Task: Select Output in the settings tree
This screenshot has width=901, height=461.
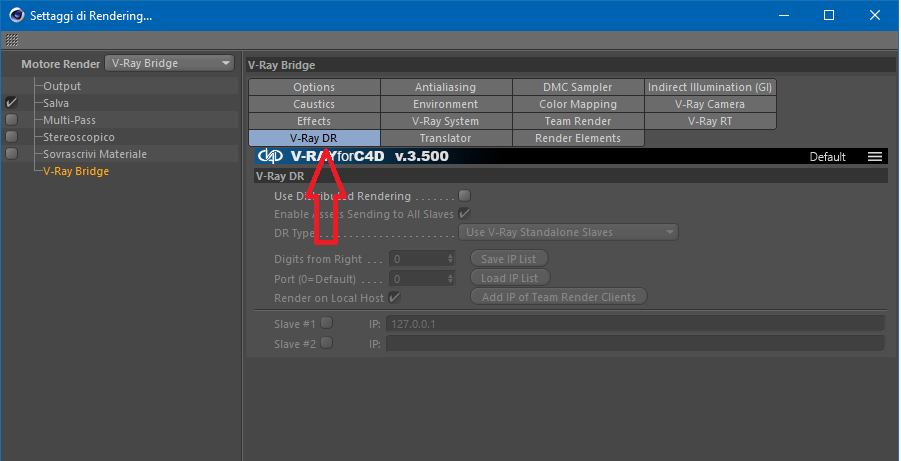Action: (x=62, y=86)
